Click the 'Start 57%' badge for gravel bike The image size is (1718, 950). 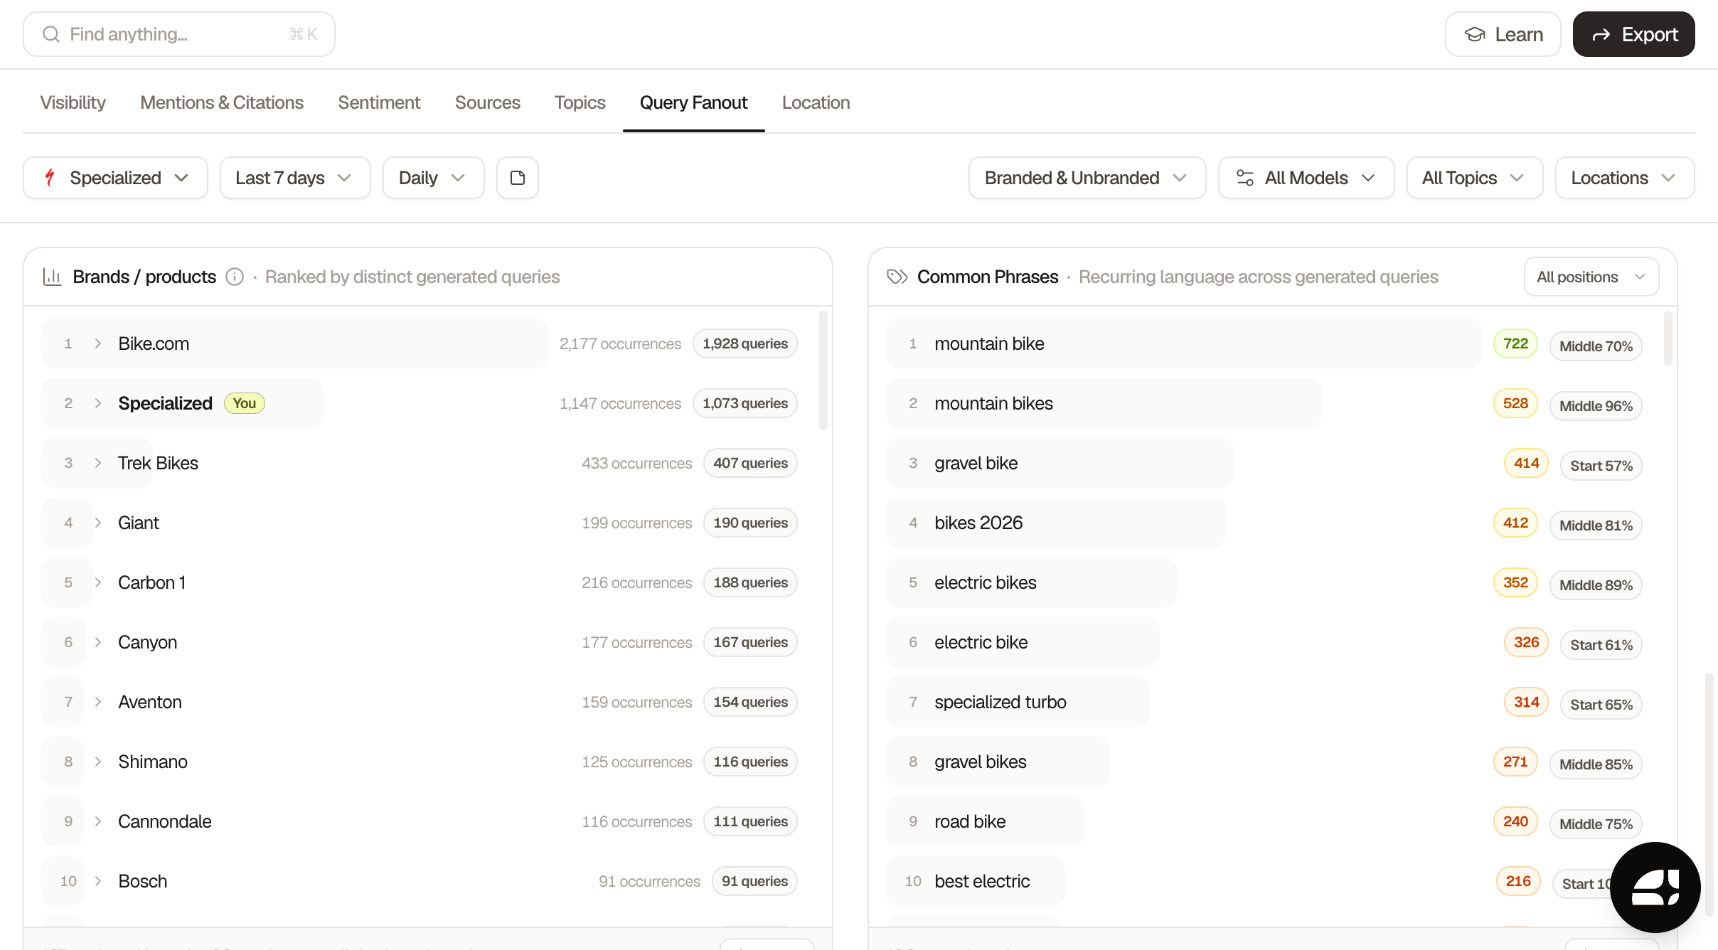click(x=1601, y=466)
